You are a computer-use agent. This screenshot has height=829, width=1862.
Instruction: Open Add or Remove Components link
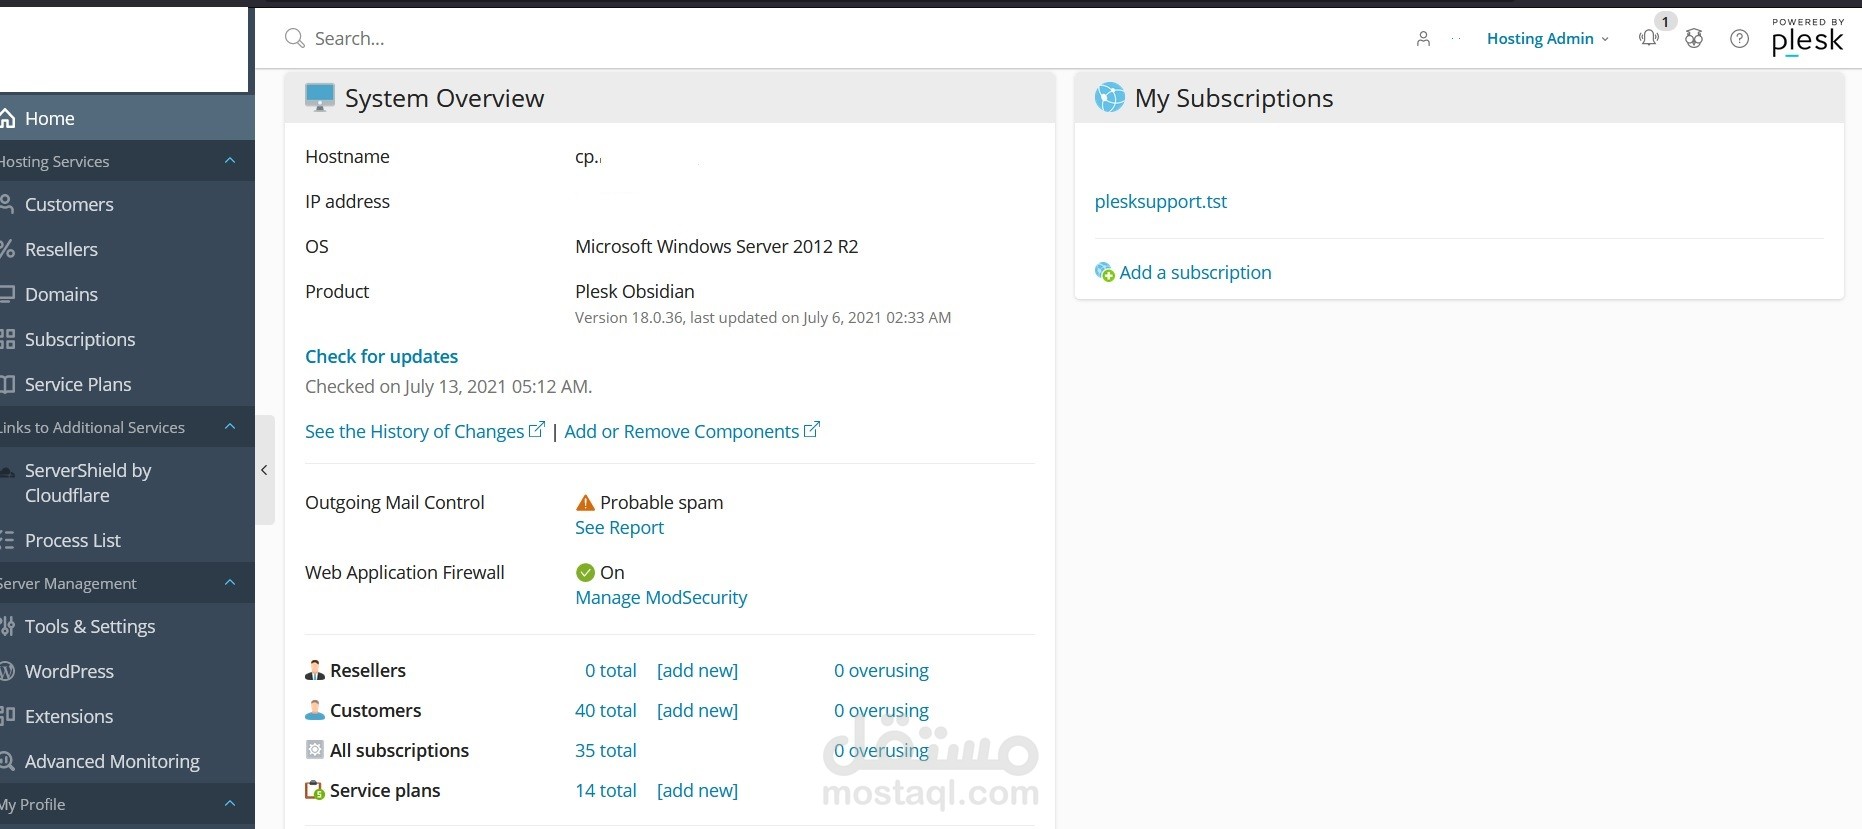click(681, 431)
